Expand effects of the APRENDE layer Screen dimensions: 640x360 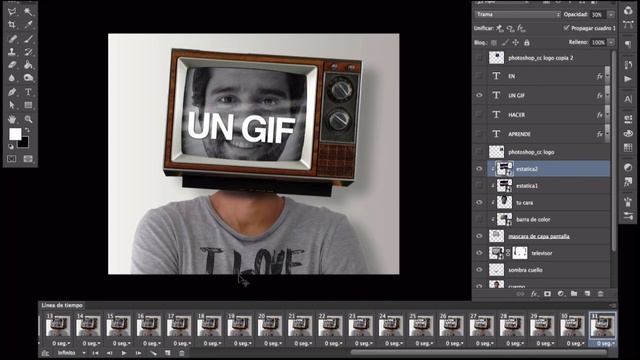[x=607, y=133]
